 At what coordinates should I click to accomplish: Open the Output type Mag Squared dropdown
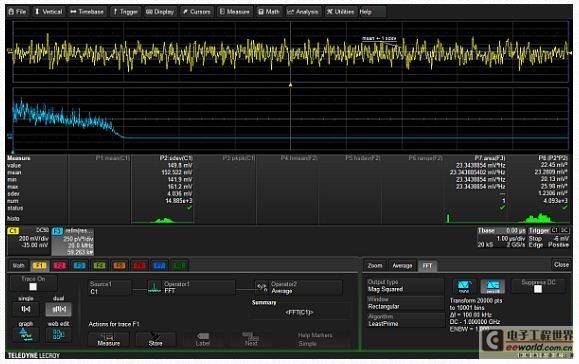(405, 286)
